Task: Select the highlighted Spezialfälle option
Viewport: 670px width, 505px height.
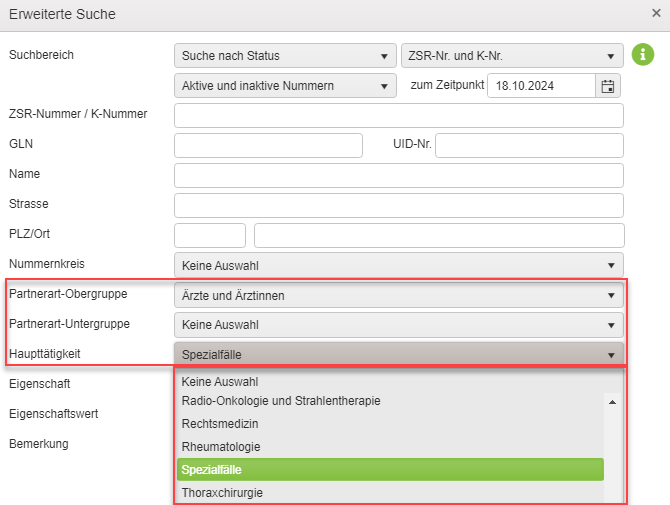Action: tap(390, 470)
